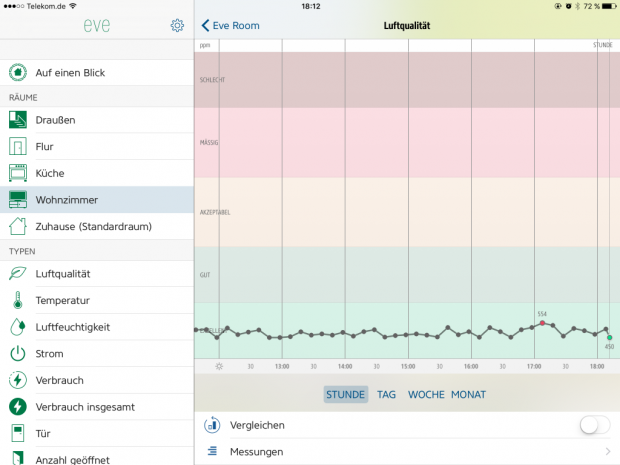Tap the Strom power icon
This screenshot has width=620, height=465.
tap(18, 353)
